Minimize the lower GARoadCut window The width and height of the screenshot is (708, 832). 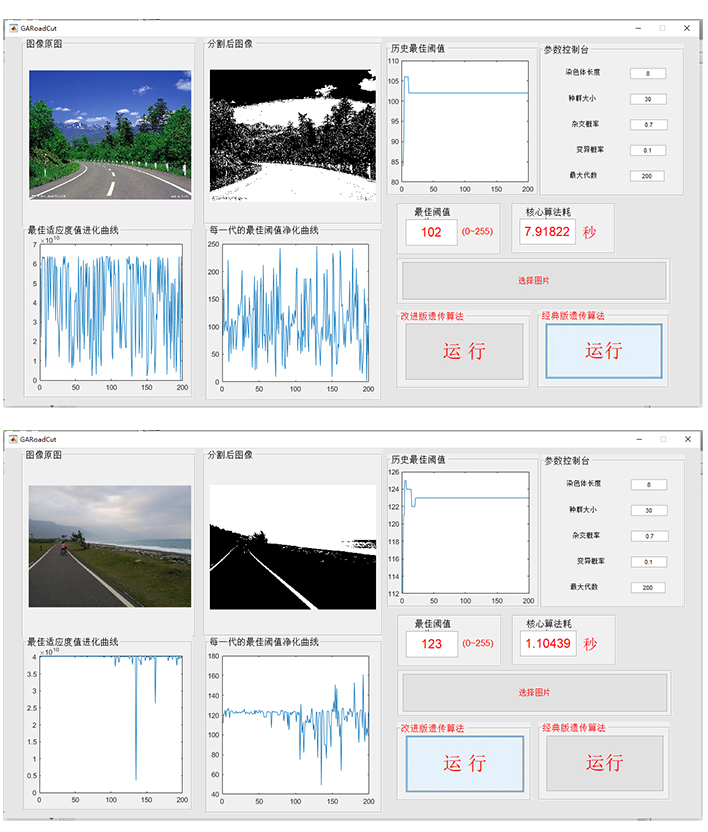click(x=639, y=439)
